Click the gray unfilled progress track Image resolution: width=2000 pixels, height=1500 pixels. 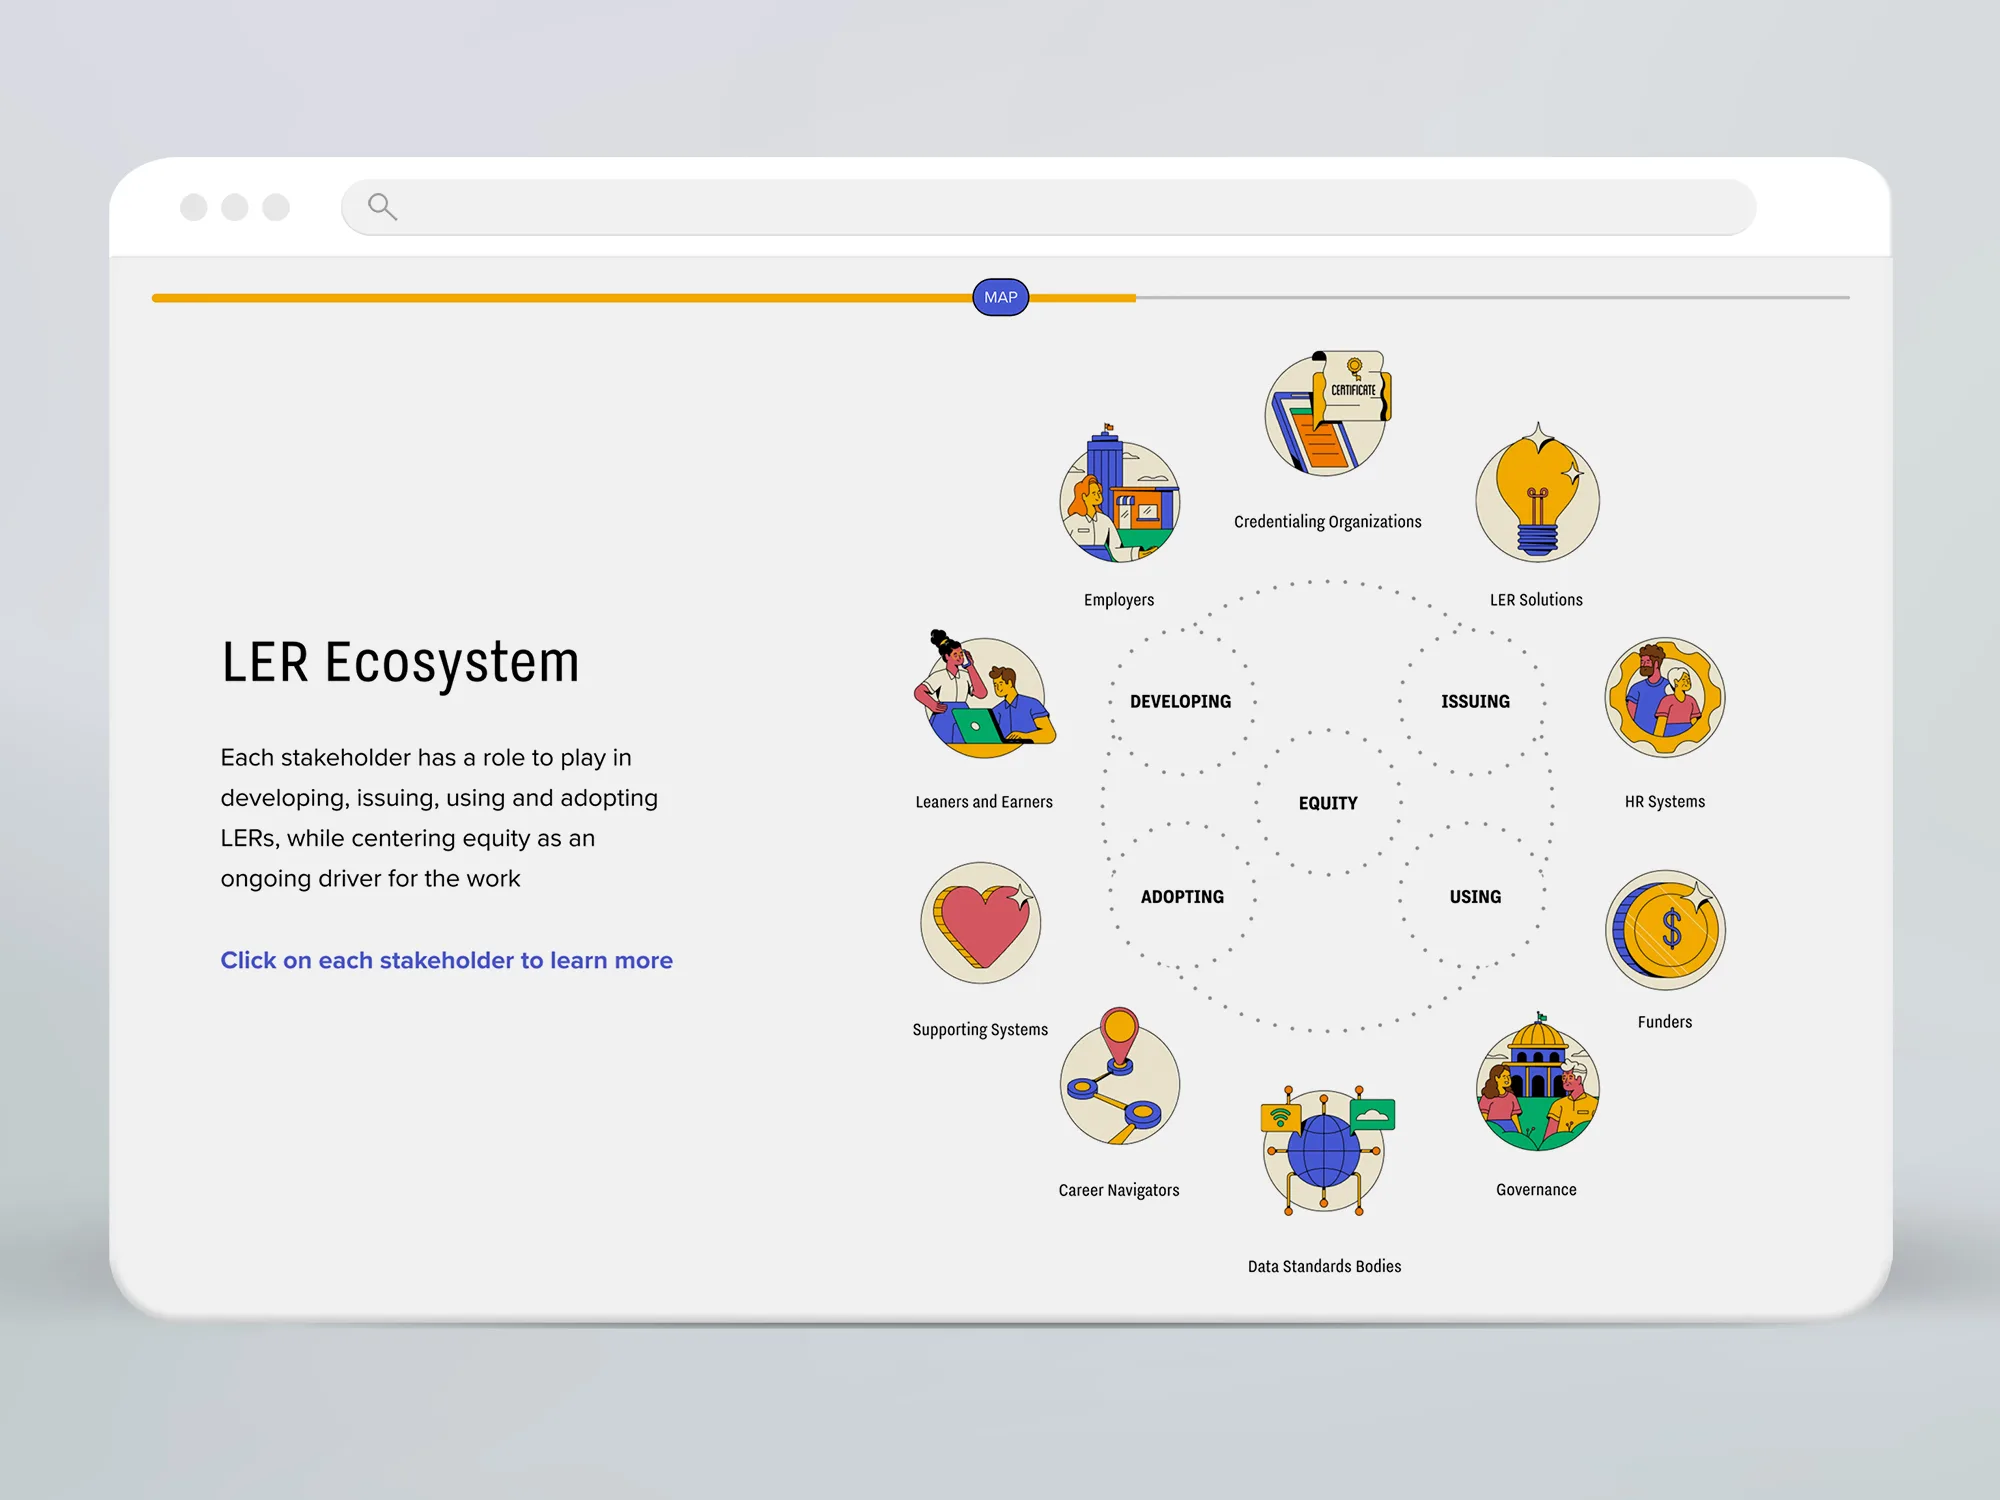1490,298
